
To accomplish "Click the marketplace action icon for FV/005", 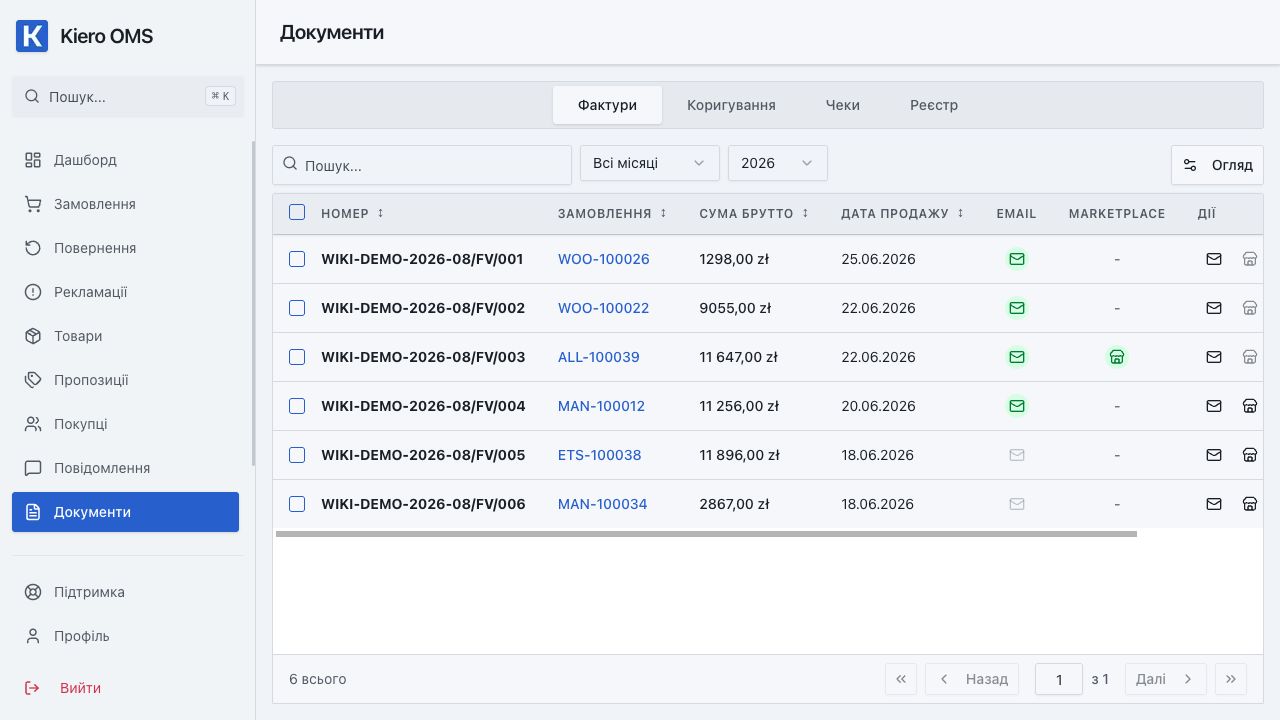I will [1249, 455].
